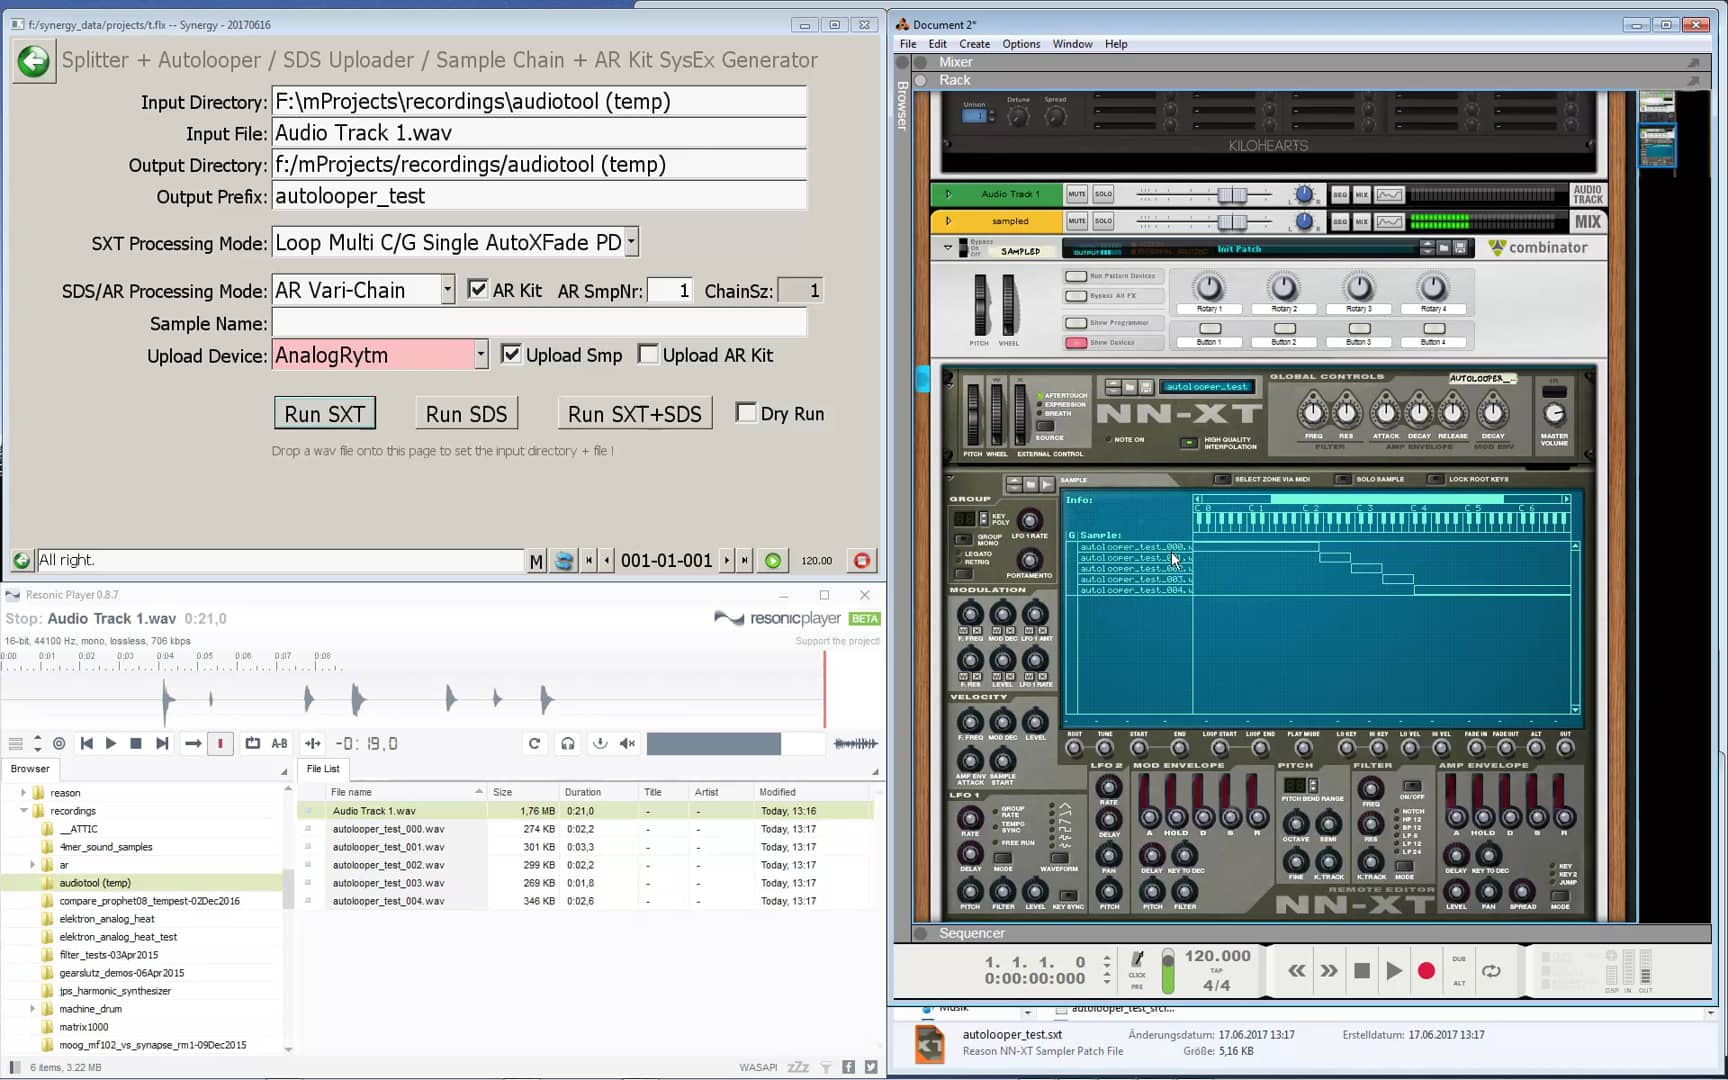Click the Resonic stop button
Image resolution: width=1728 pixels, height=1080 pixels.
136,743
